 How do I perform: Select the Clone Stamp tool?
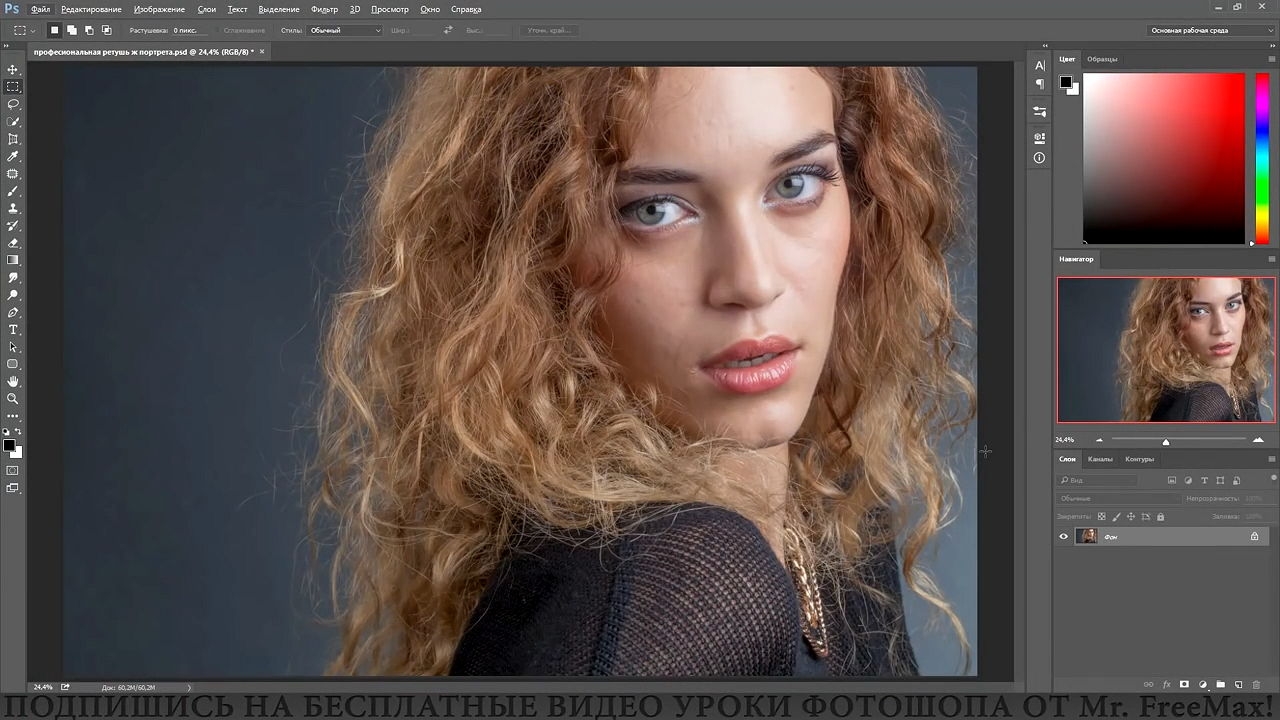tap(13, 209)
